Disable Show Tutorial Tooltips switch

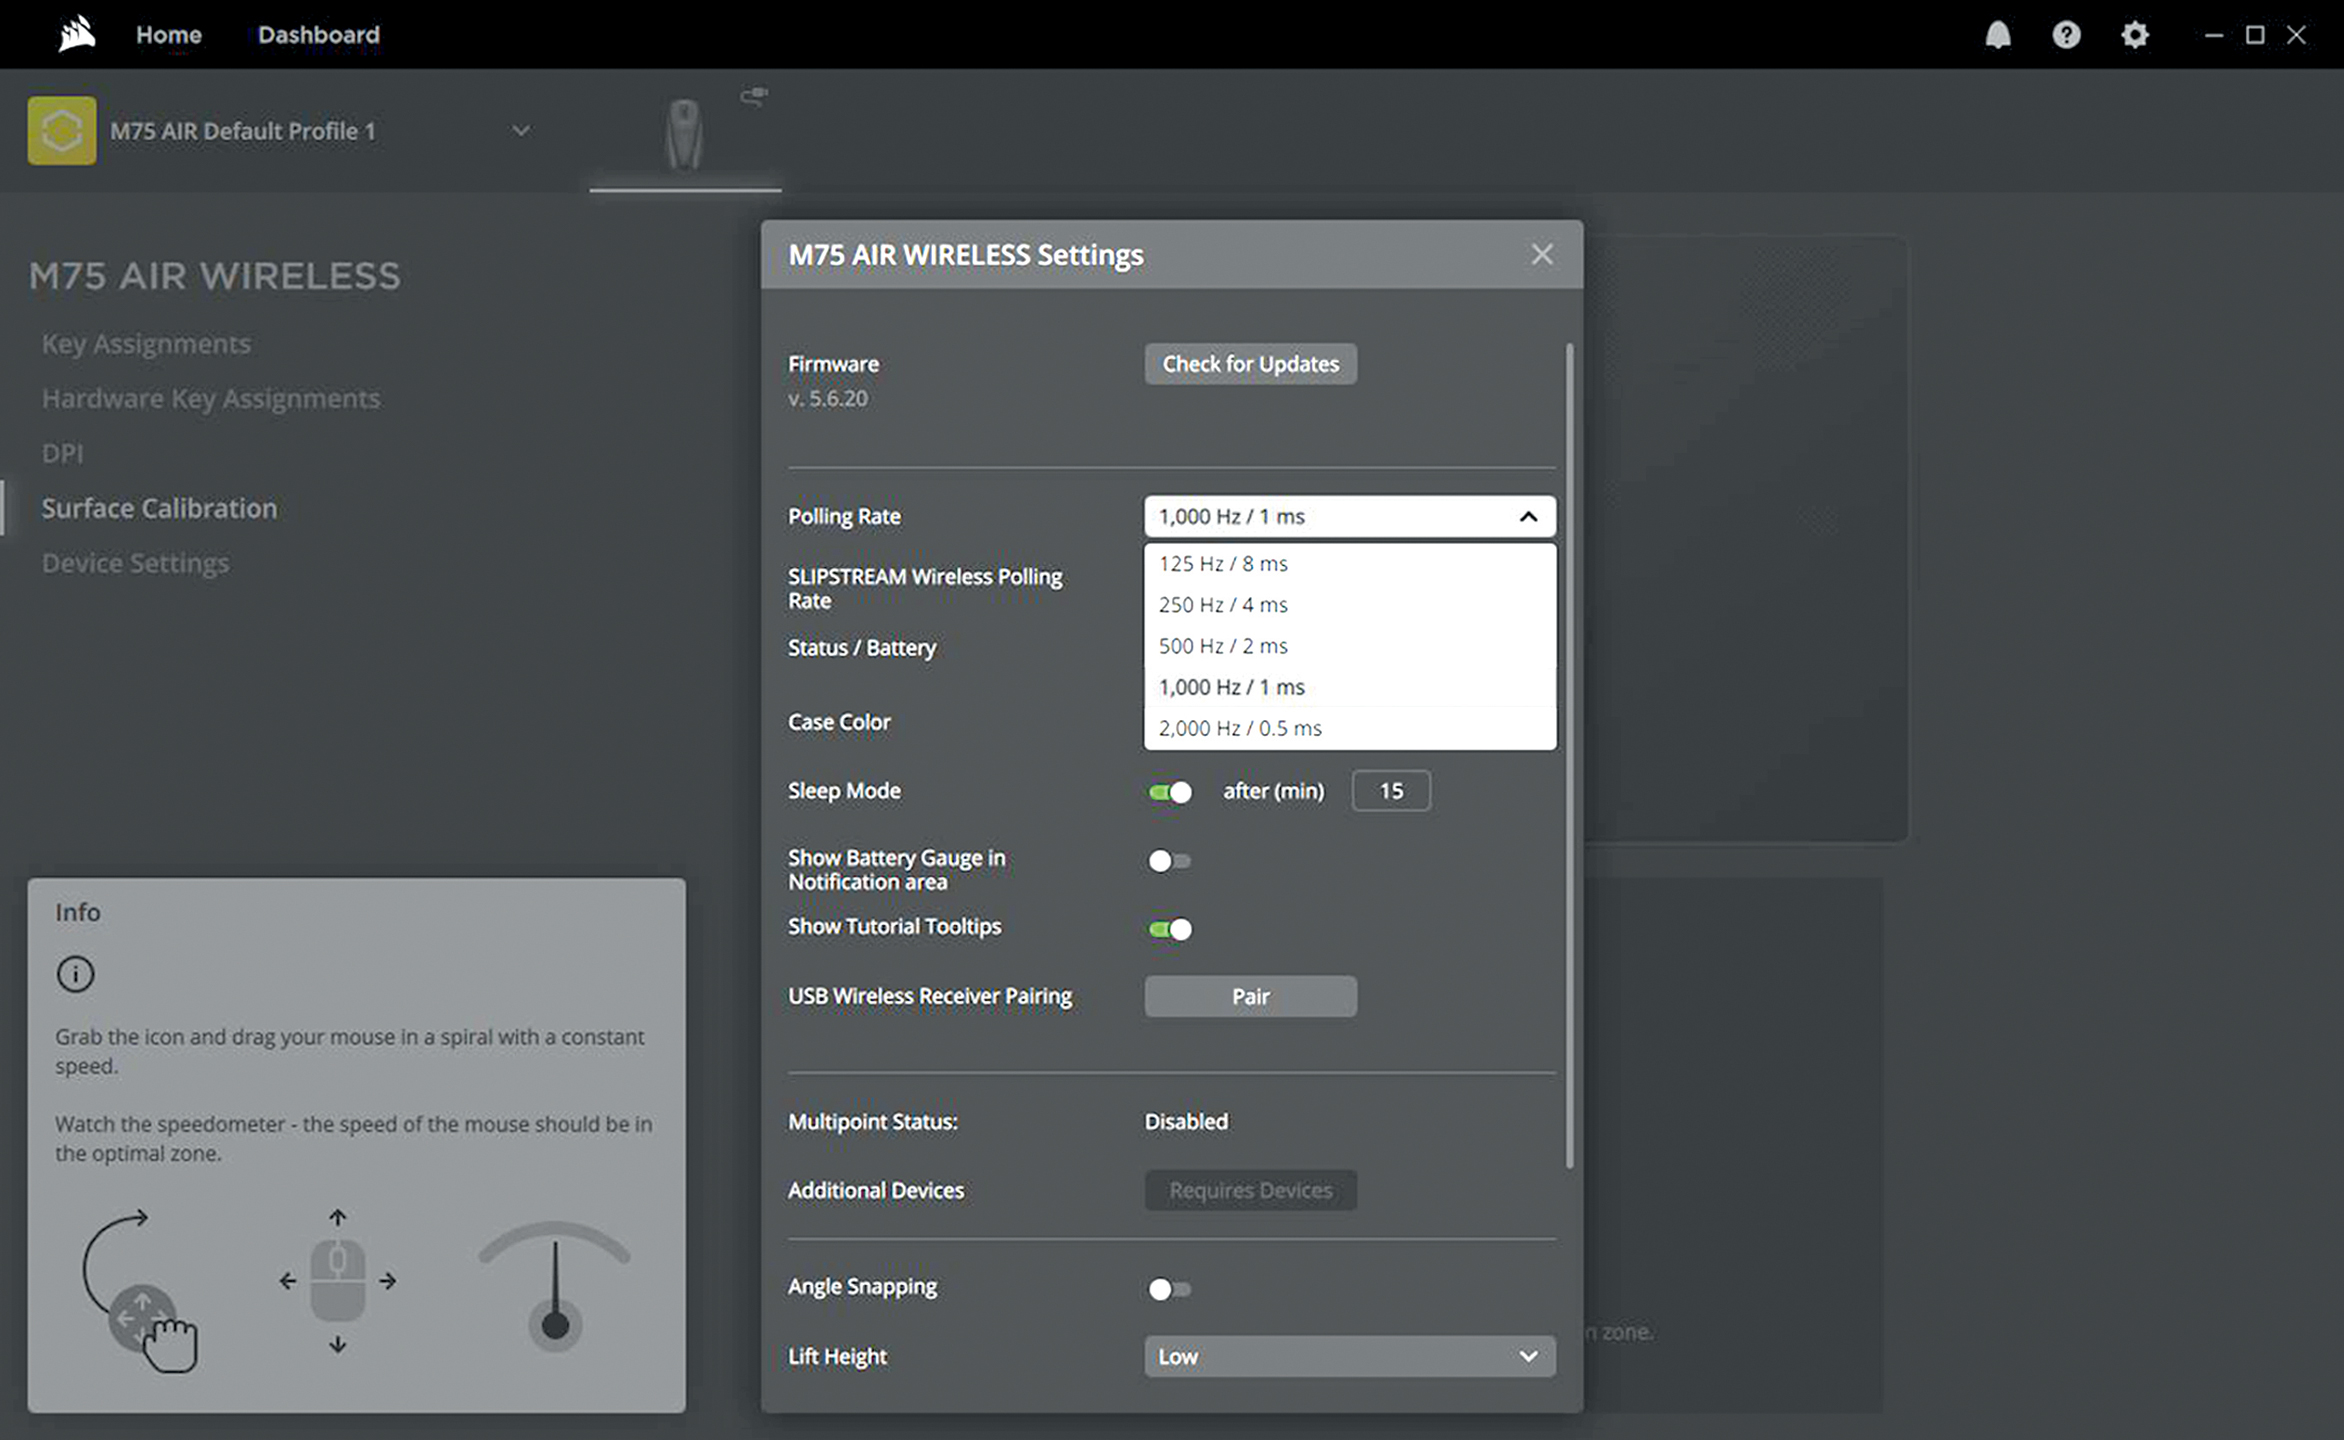pos(1170,929)
